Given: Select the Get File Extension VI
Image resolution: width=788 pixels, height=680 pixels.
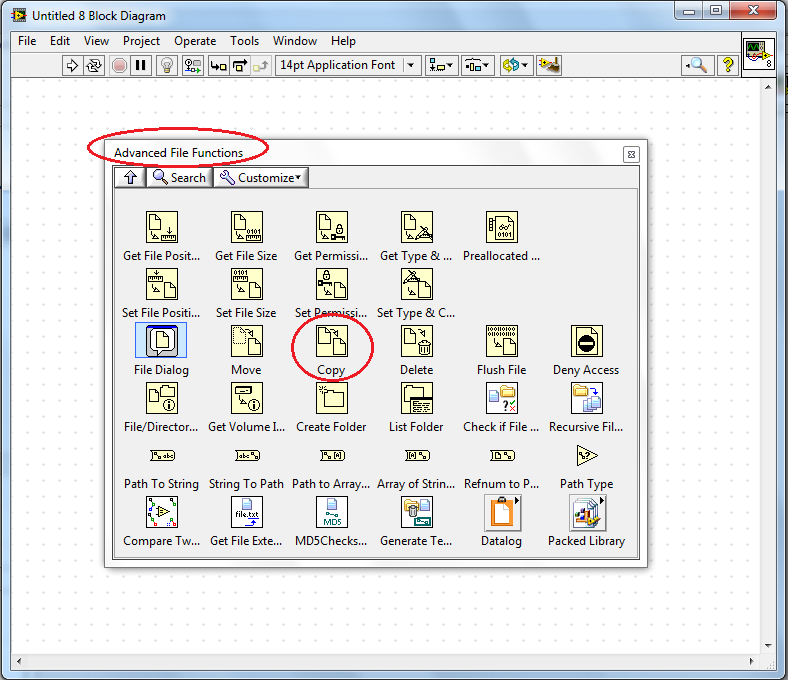Looking at the screenshot, I should click(246, 512).
